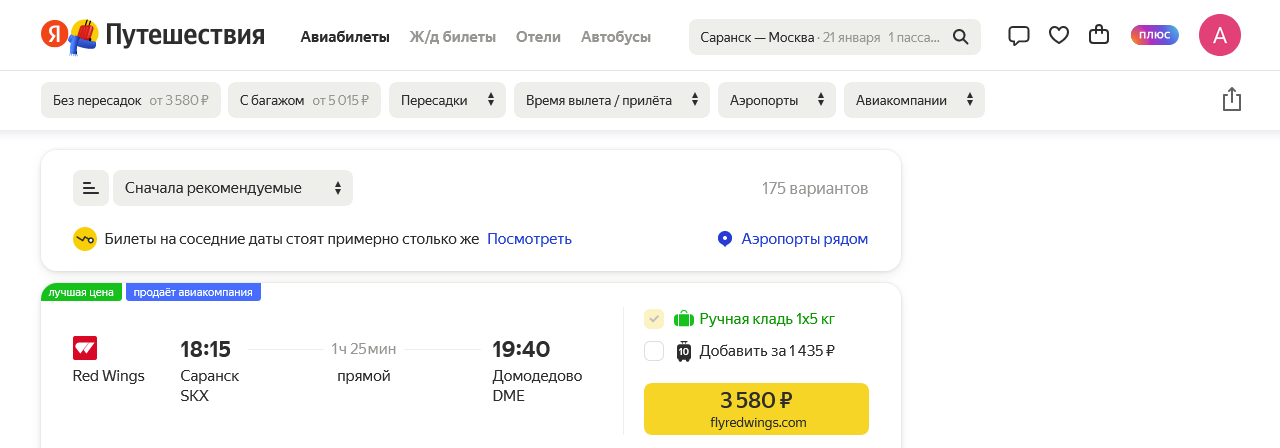Open the user profile avatar
Viewport: 1280px width, 448px height.
pyautogui.click(x=1219, y=36)
